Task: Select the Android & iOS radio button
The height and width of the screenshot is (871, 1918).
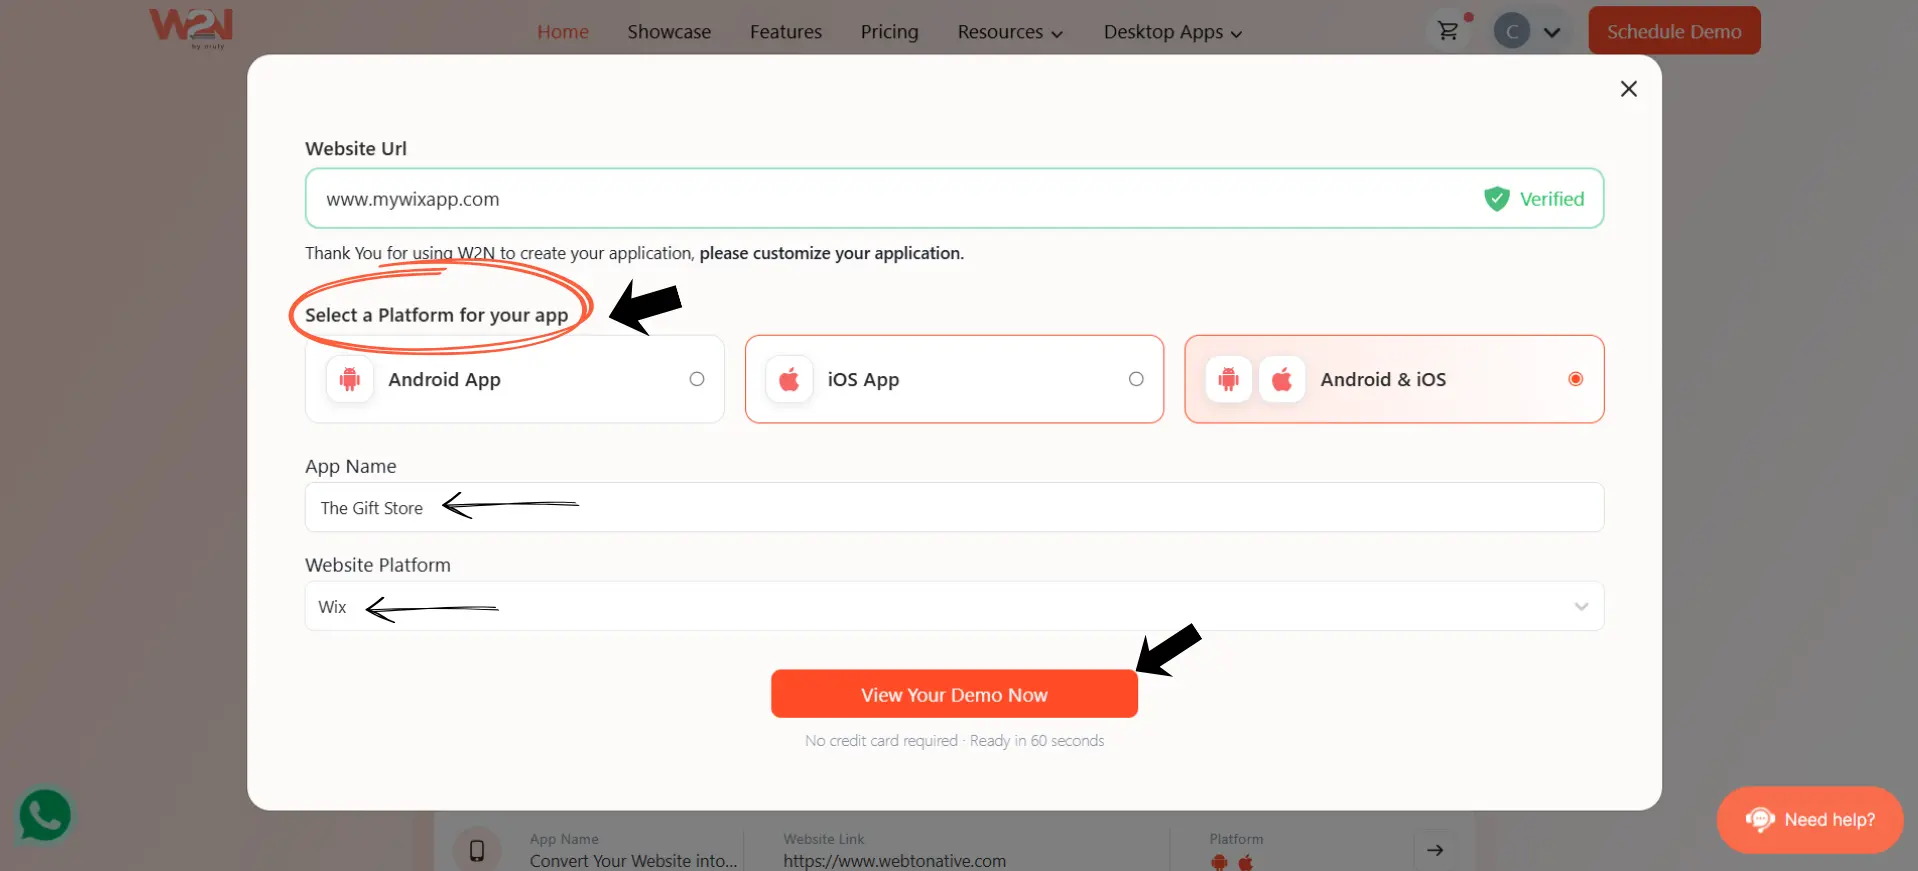Action: (1576, 379)
